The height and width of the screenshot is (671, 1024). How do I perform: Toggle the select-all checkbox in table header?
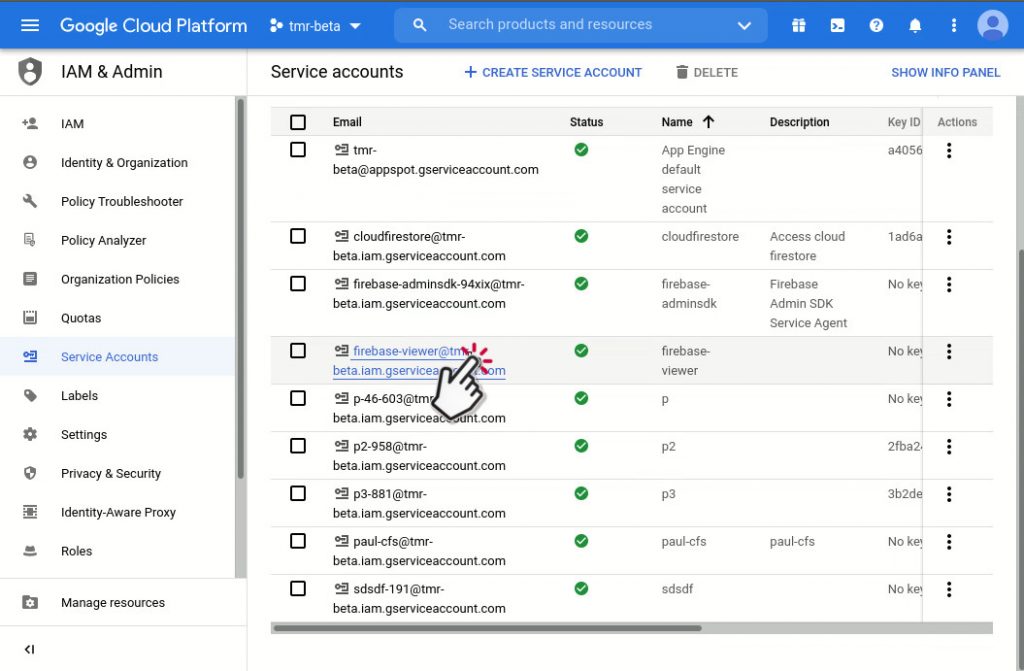point(298,122)
